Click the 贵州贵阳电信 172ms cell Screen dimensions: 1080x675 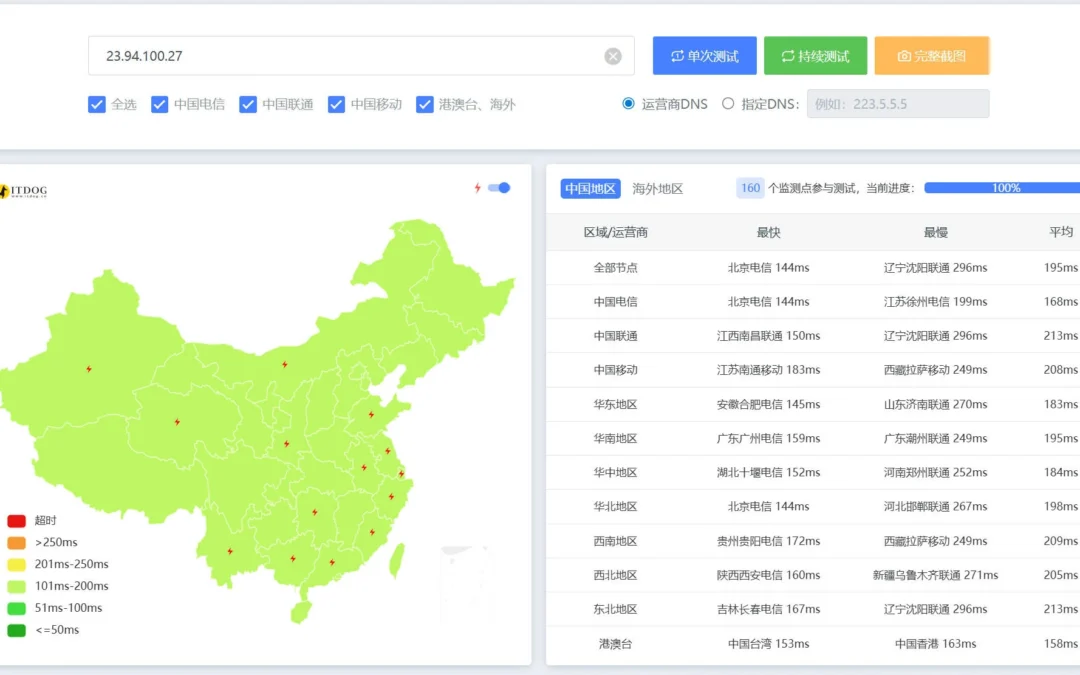(769, 541)
